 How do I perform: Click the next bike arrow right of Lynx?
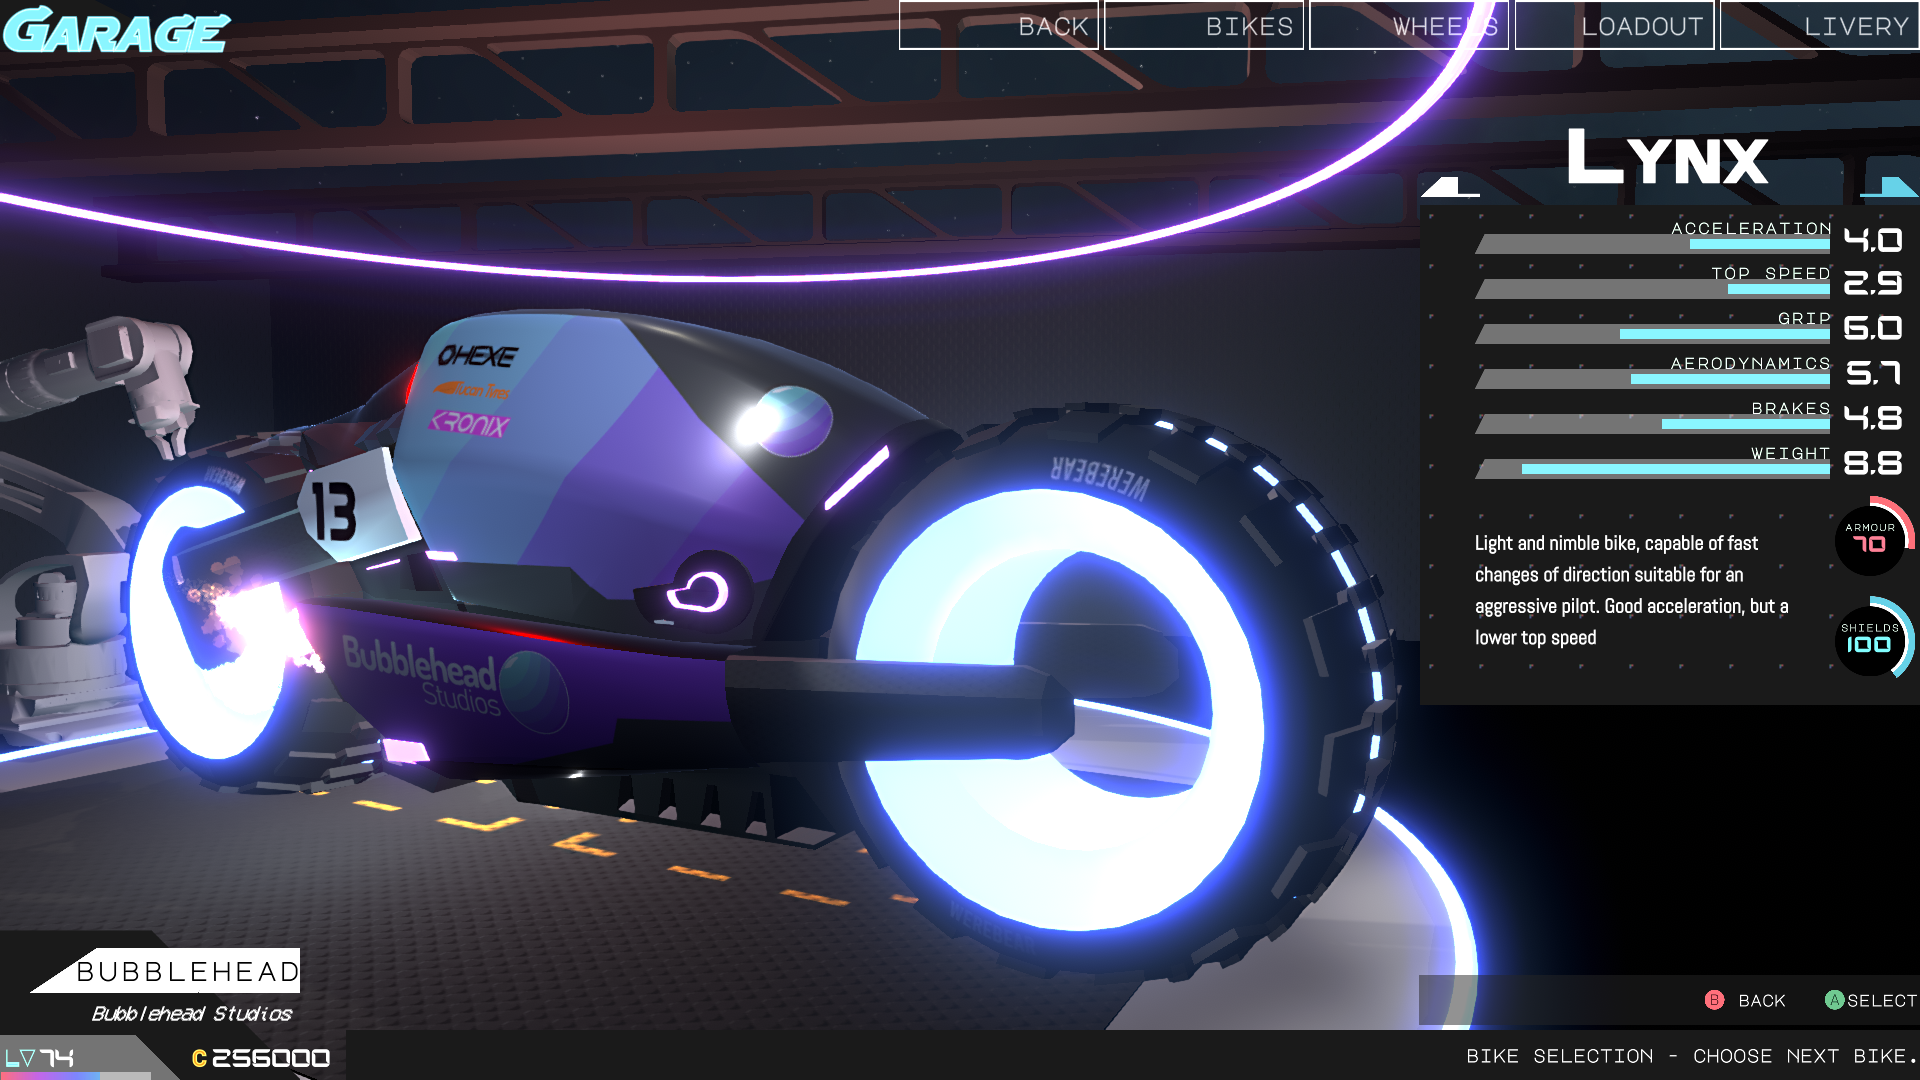click(1890, 187)
